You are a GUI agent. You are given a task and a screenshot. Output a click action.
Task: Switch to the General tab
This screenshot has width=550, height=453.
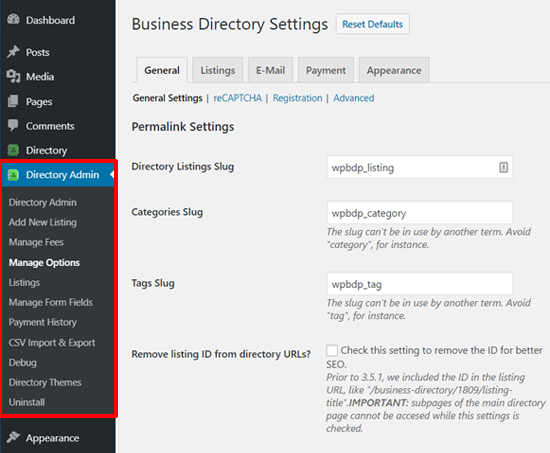pos(162,70)
